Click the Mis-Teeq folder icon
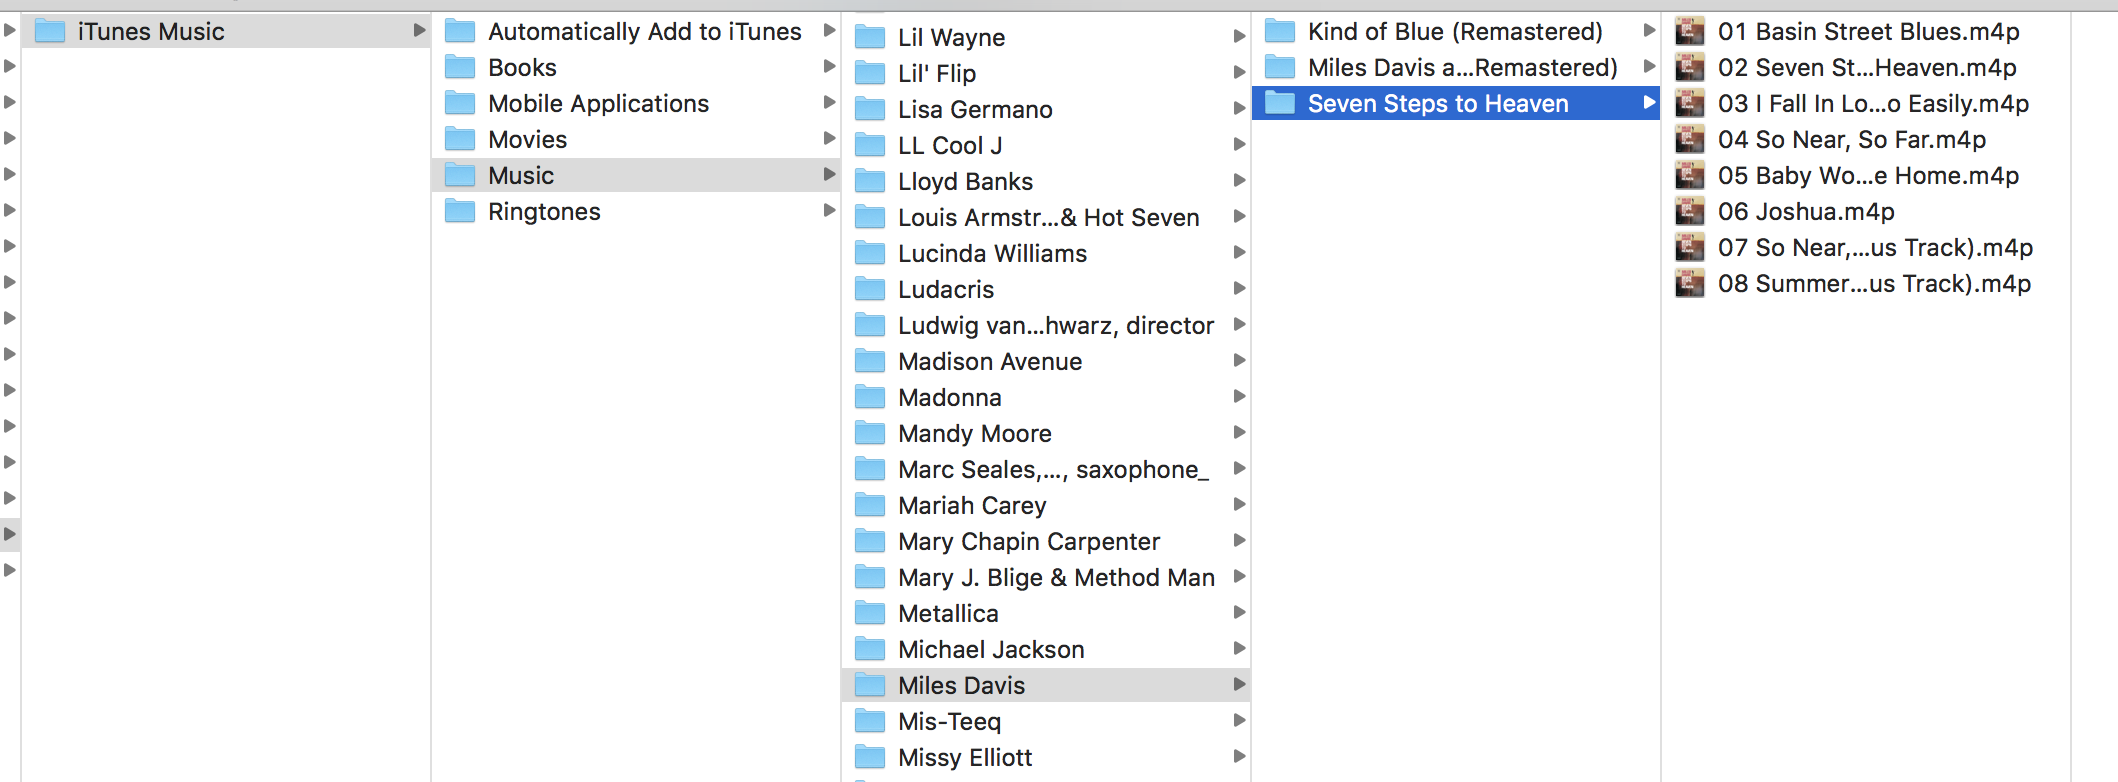The width and height of the screenshot is (2118, 782). (870, 721)
